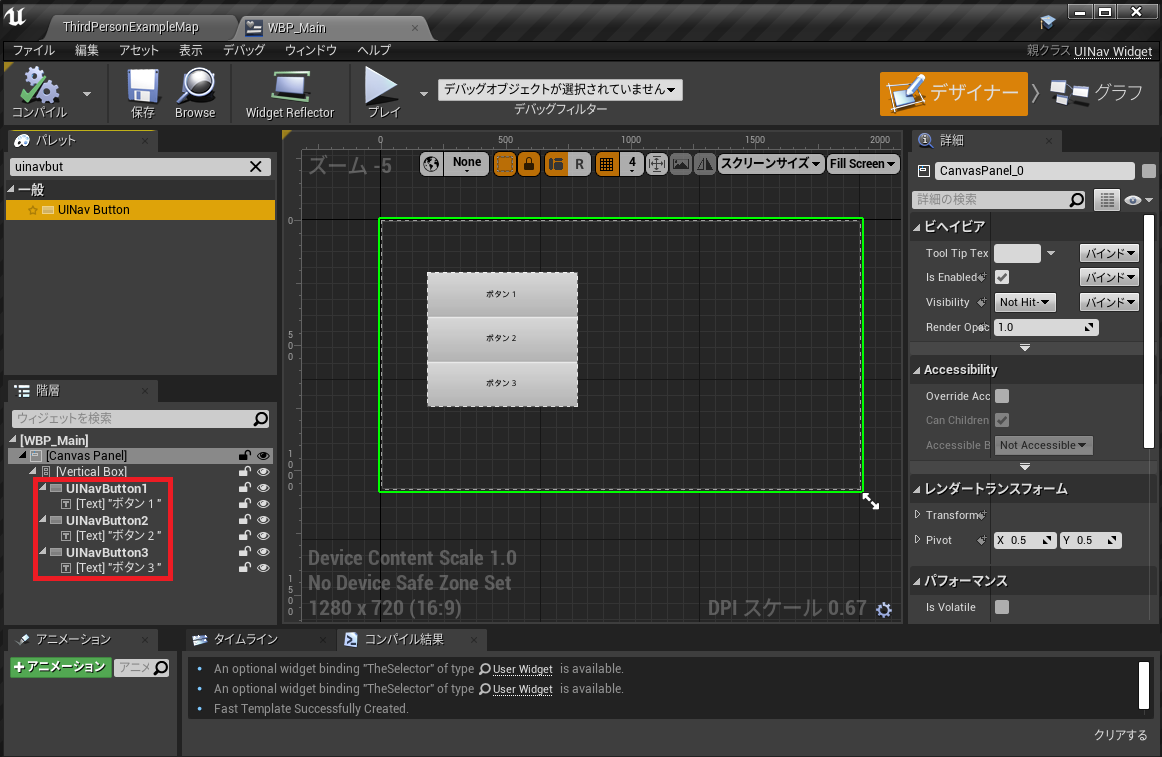Open the バインド dropdown for Tool Tip Text
1162x757 pixels.
coord(1109,253)
